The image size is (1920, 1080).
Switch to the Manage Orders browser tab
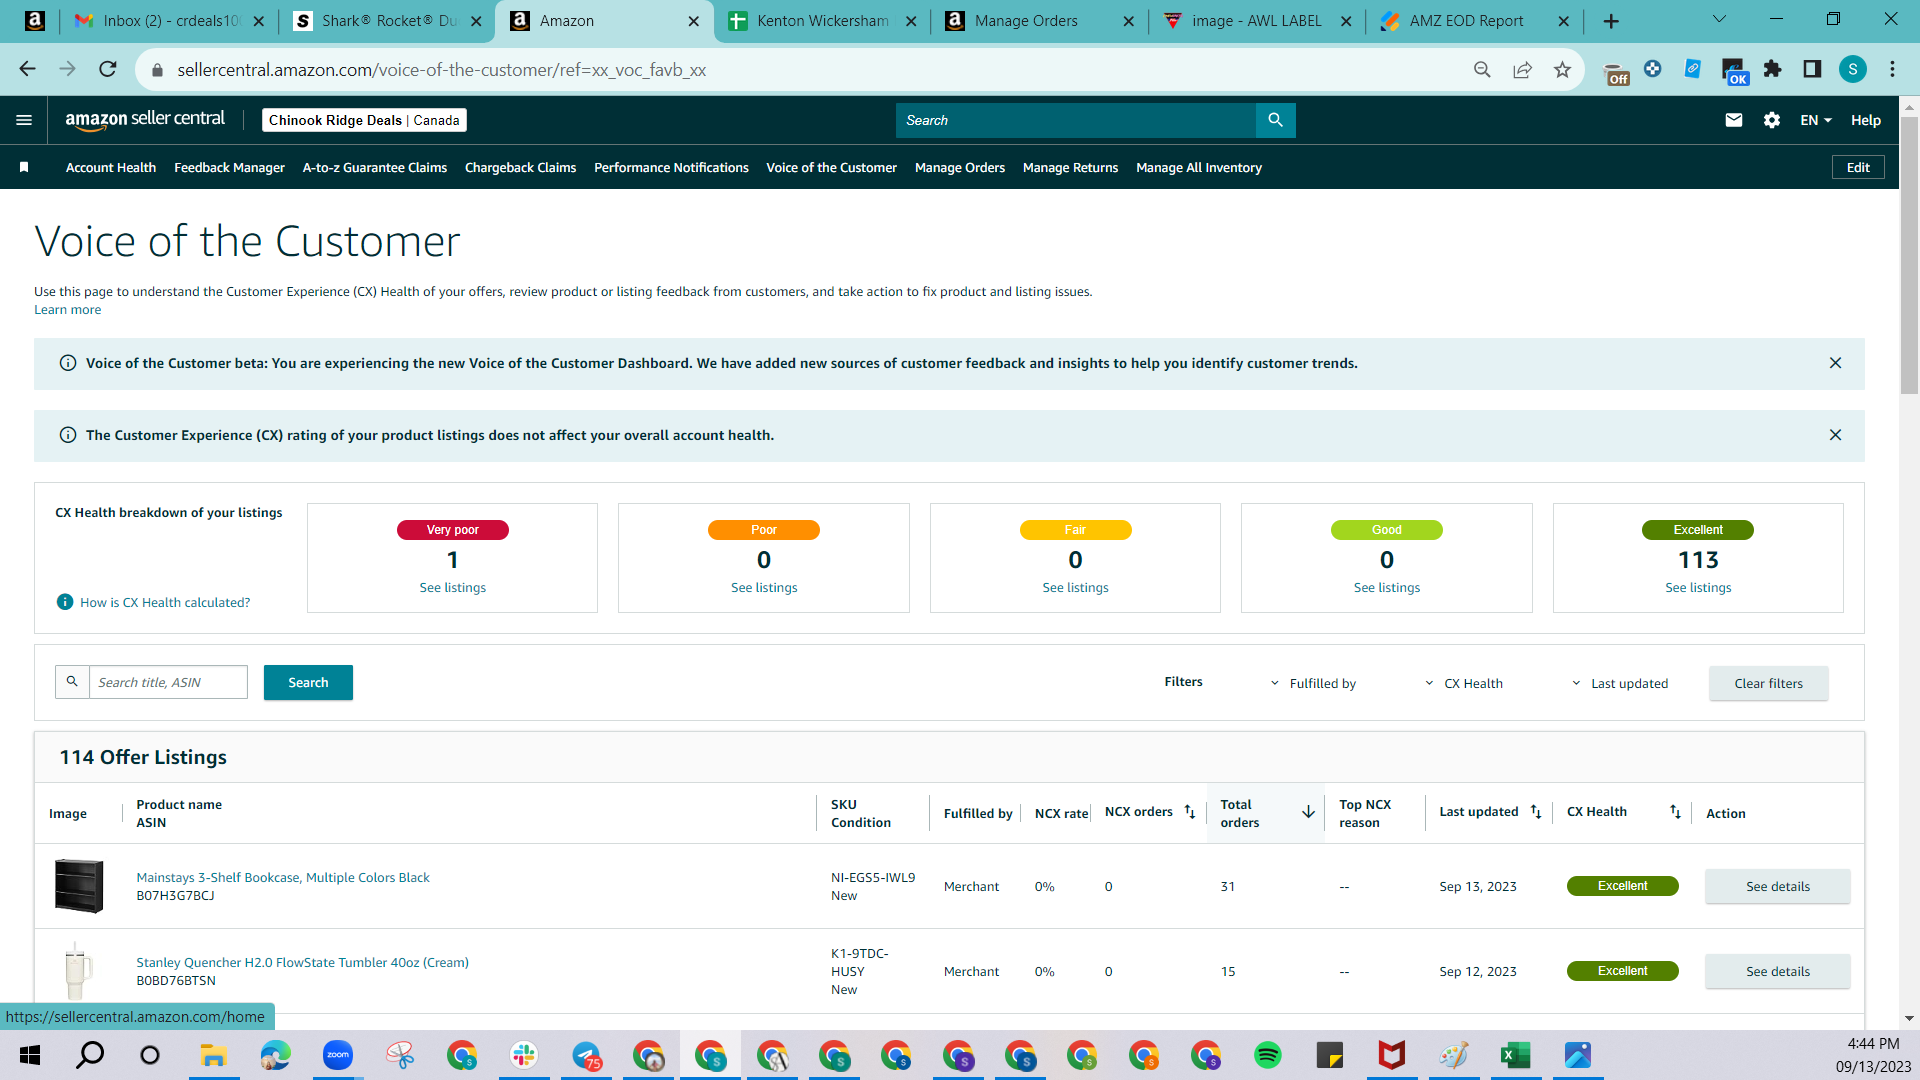pyautogui.click(x=1040, y=21)
